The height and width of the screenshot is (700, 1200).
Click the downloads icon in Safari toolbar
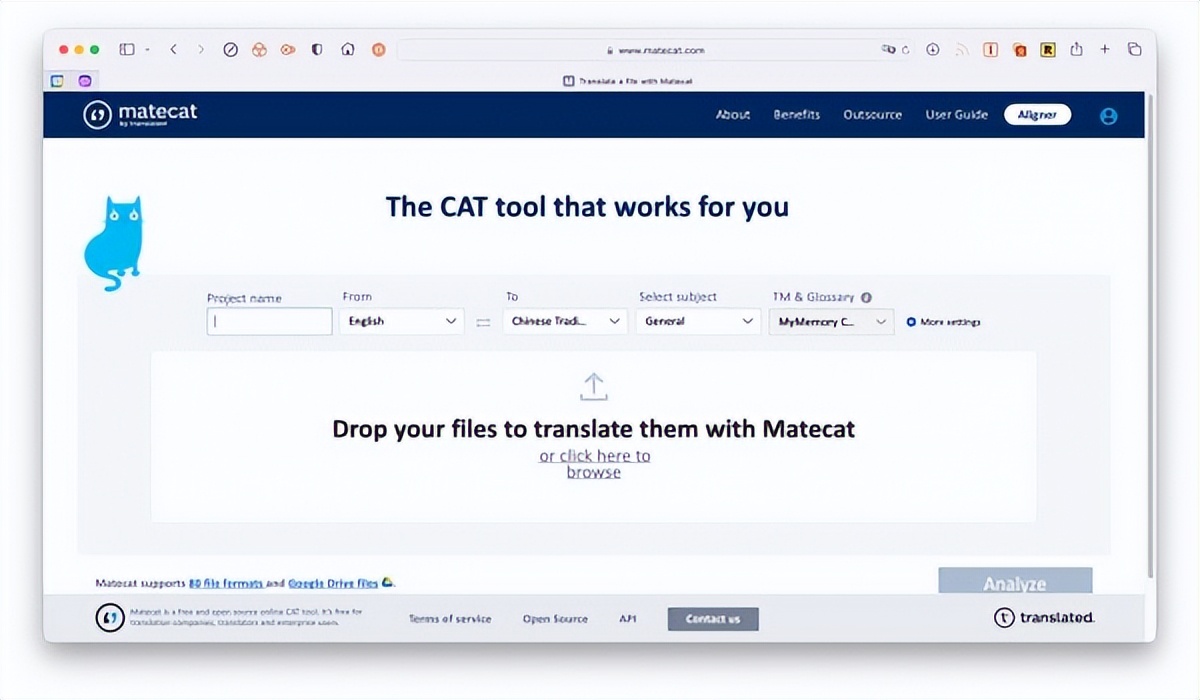point(933,49)
